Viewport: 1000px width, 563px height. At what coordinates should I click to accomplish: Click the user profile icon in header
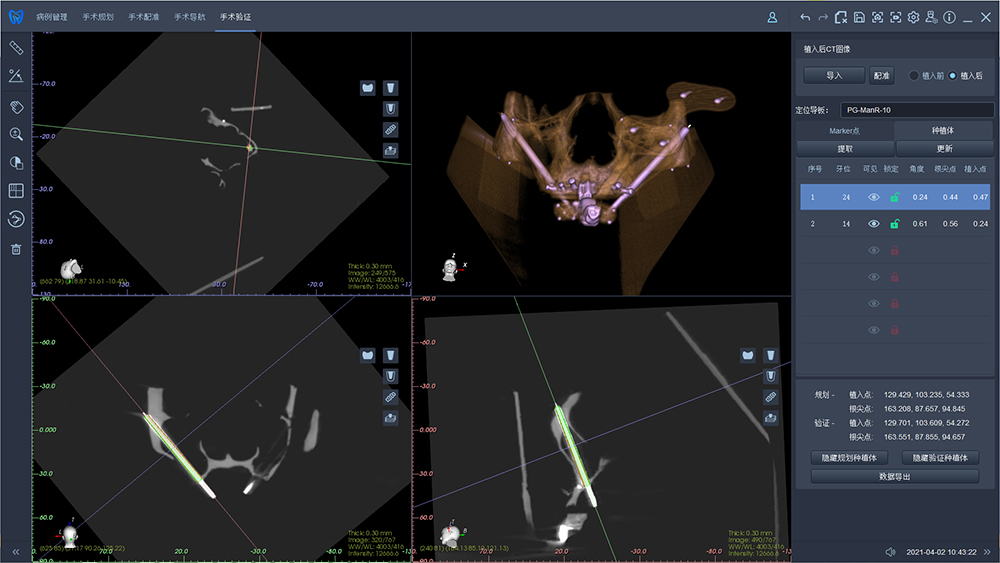772,17
